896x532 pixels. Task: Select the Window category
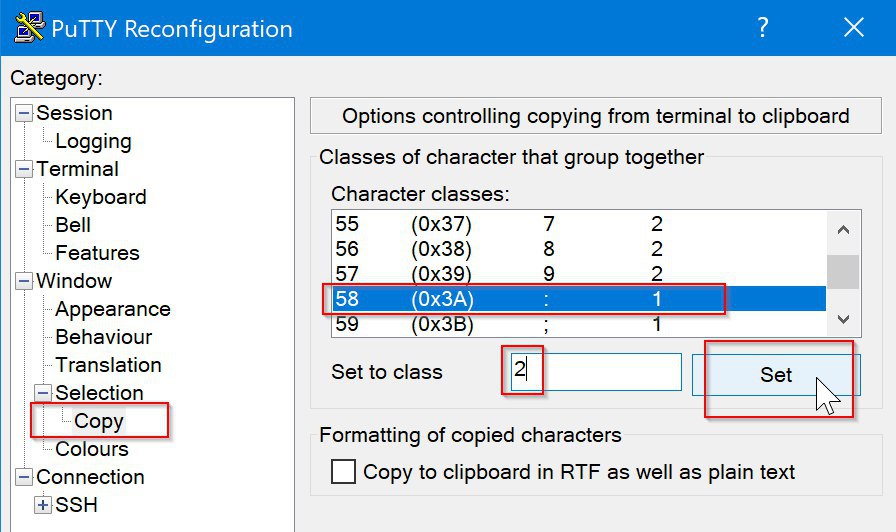point(74,281)
